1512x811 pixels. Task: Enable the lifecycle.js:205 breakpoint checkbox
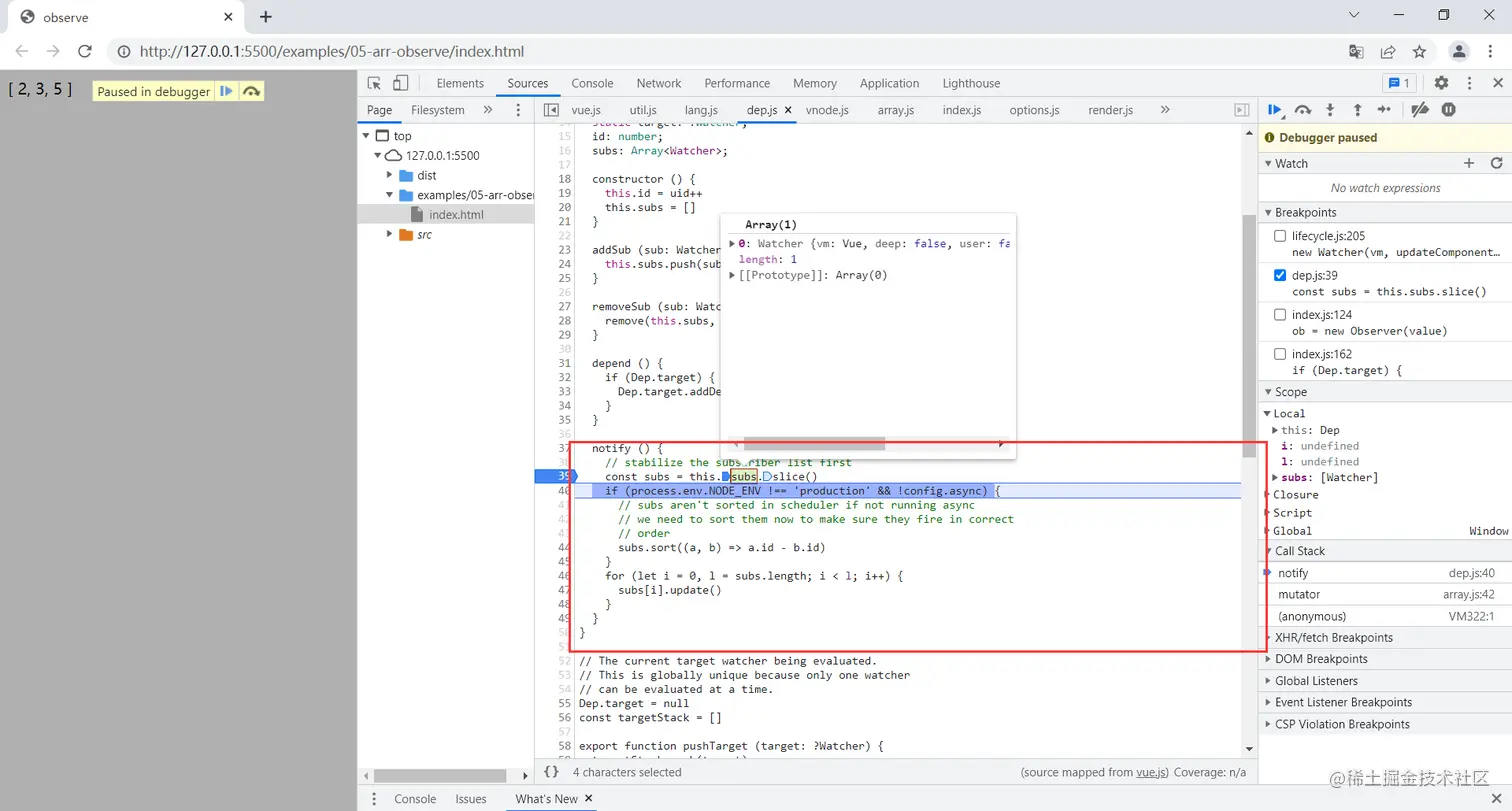click(x=1280, y=236)
